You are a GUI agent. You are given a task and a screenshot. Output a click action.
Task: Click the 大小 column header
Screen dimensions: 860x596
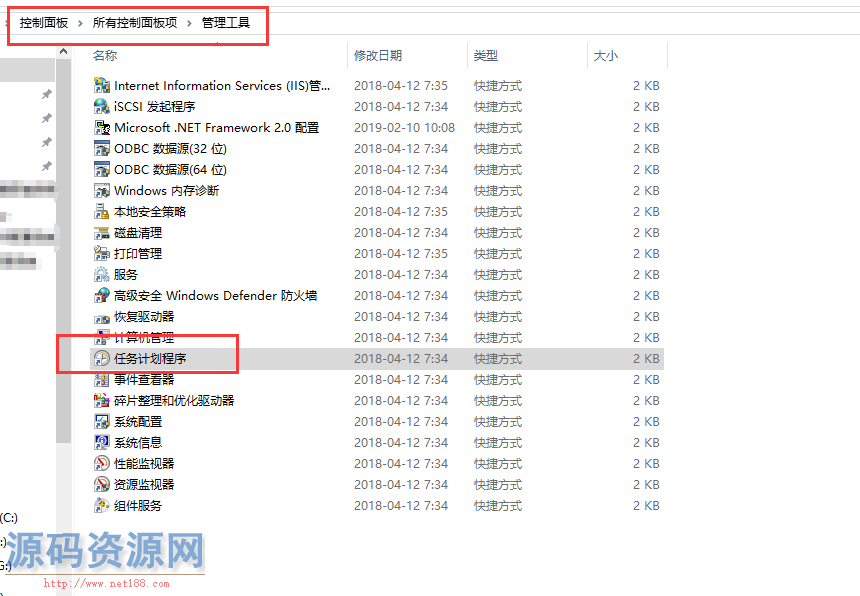point(606,56)
